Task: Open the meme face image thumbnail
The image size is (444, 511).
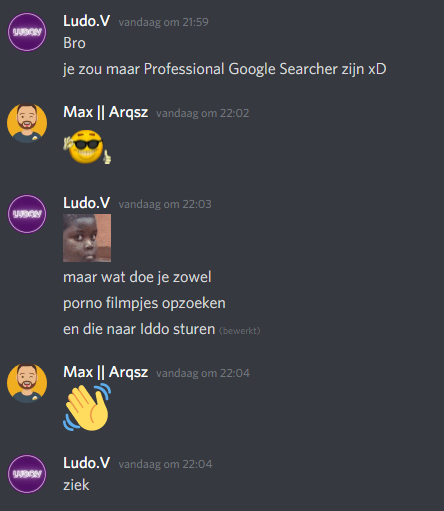Action: click(x=87, y=238)
